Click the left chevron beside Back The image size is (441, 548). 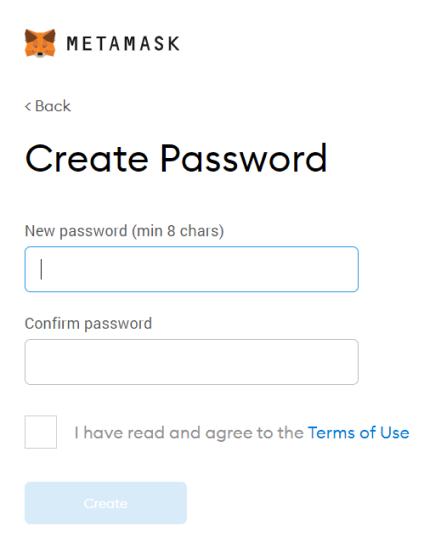[28, 106]
